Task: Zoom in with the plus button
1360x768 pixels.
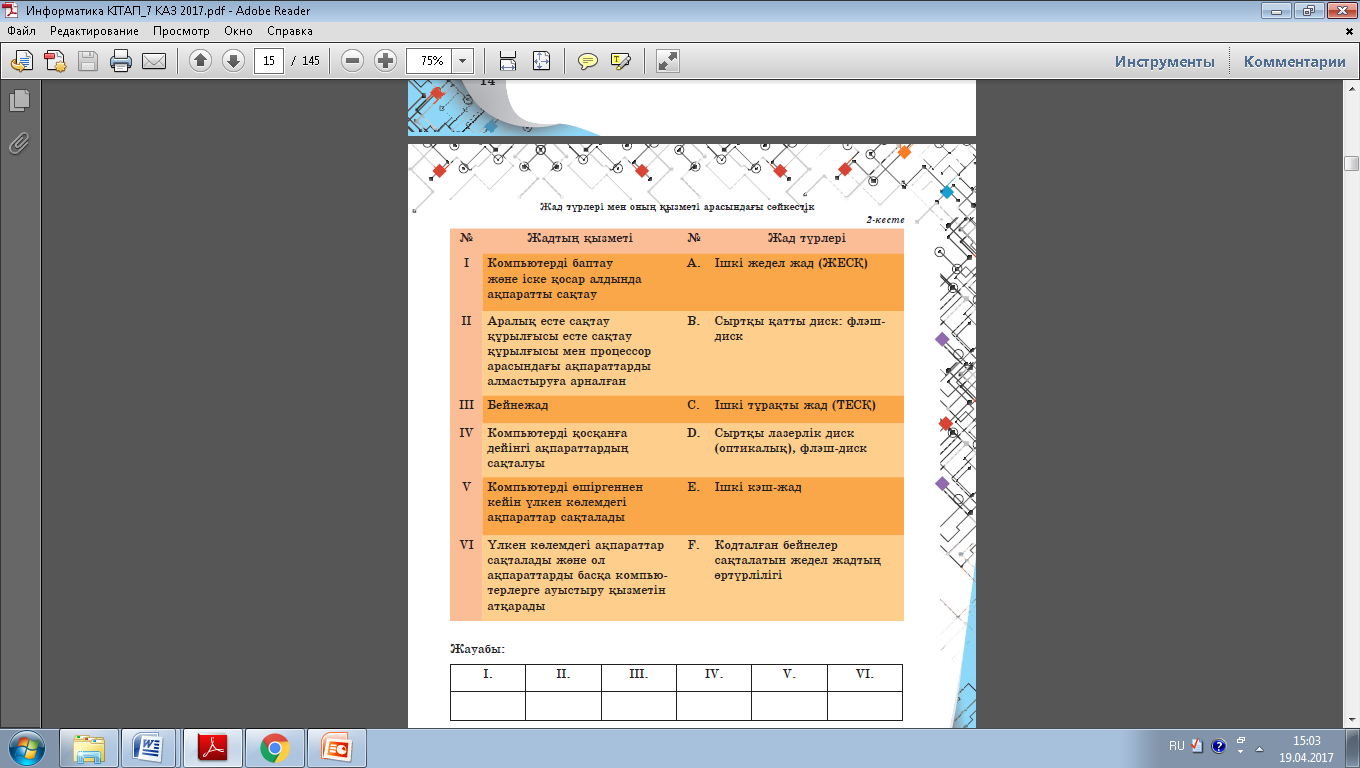Action: 385,61
